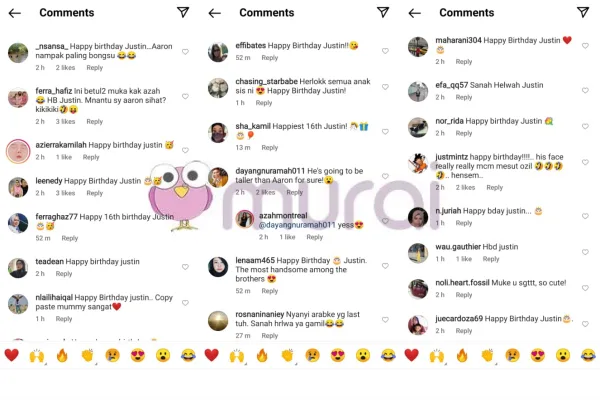600x400 pixels.
Task: Reply to dayangnuramah011's comment
Action: click(x=295, y=192)
